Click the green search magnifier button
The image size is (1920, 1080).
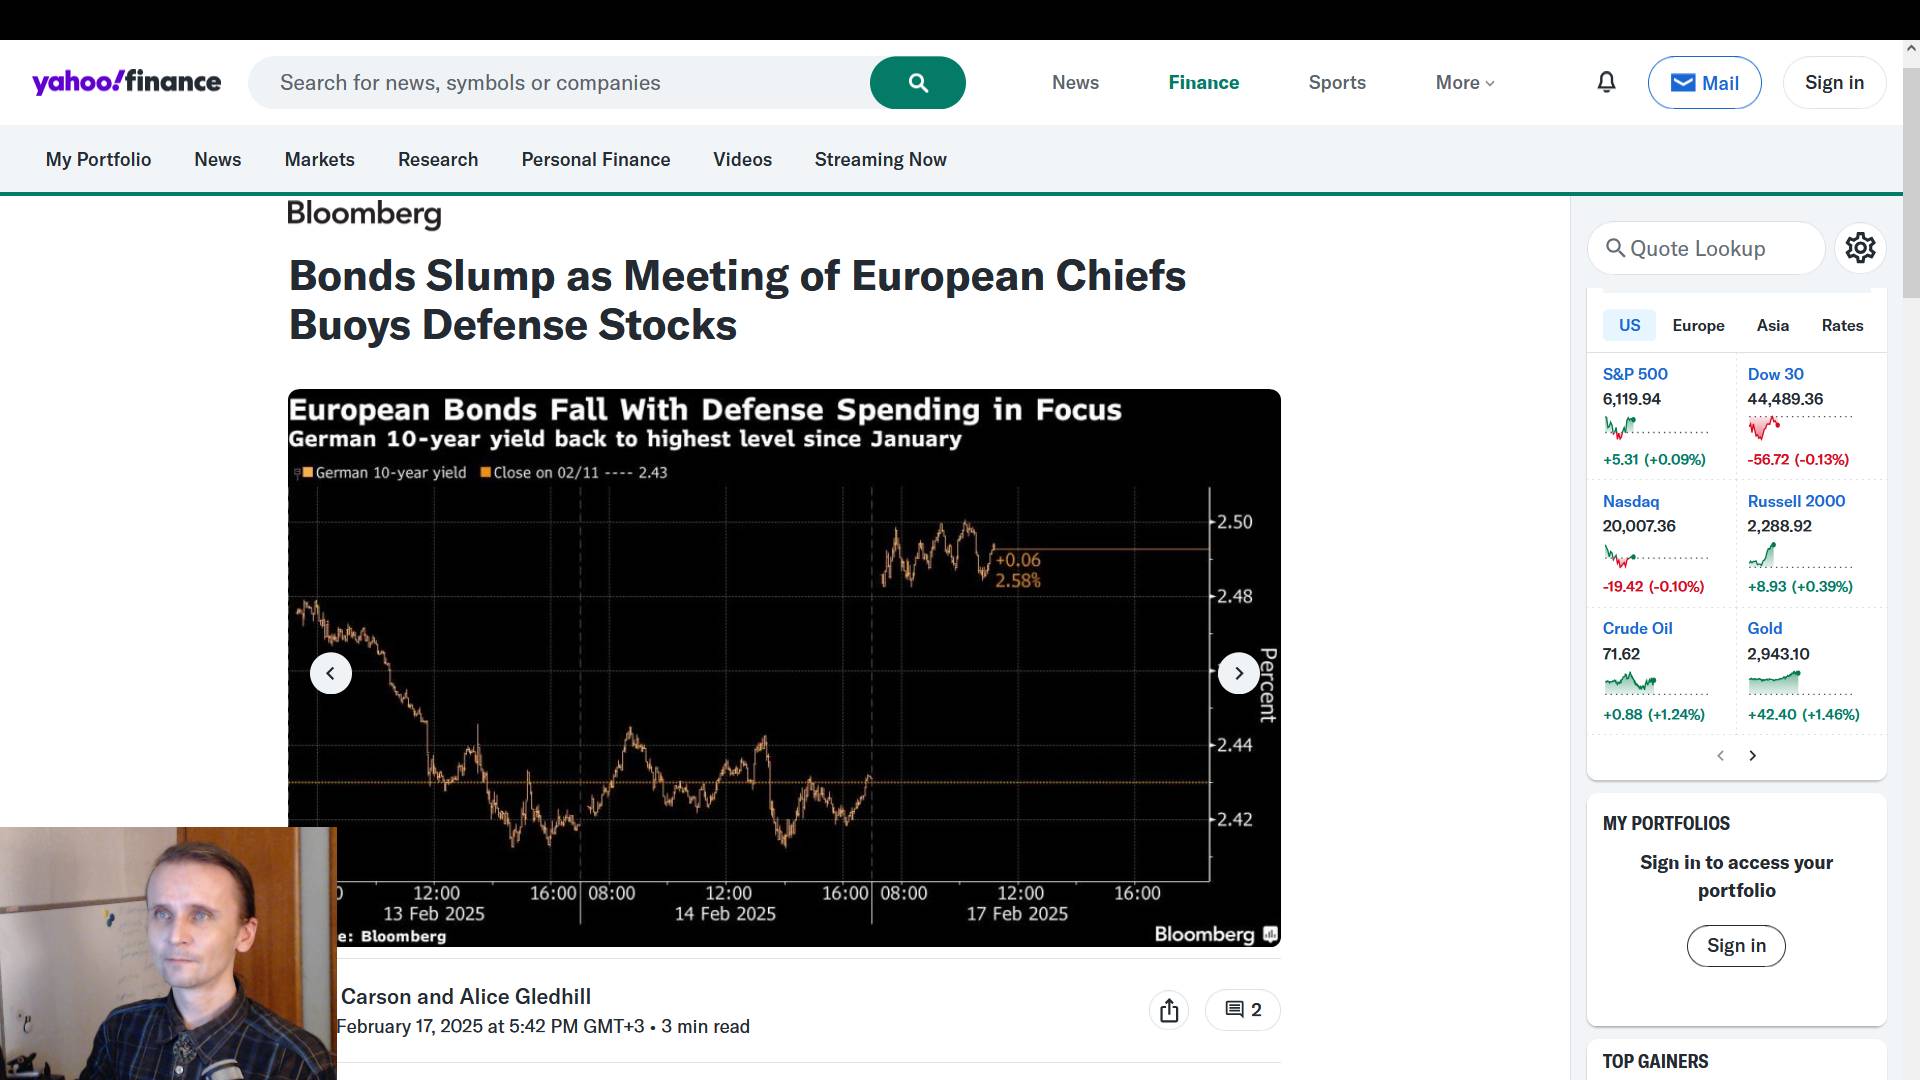coord(917,83)
